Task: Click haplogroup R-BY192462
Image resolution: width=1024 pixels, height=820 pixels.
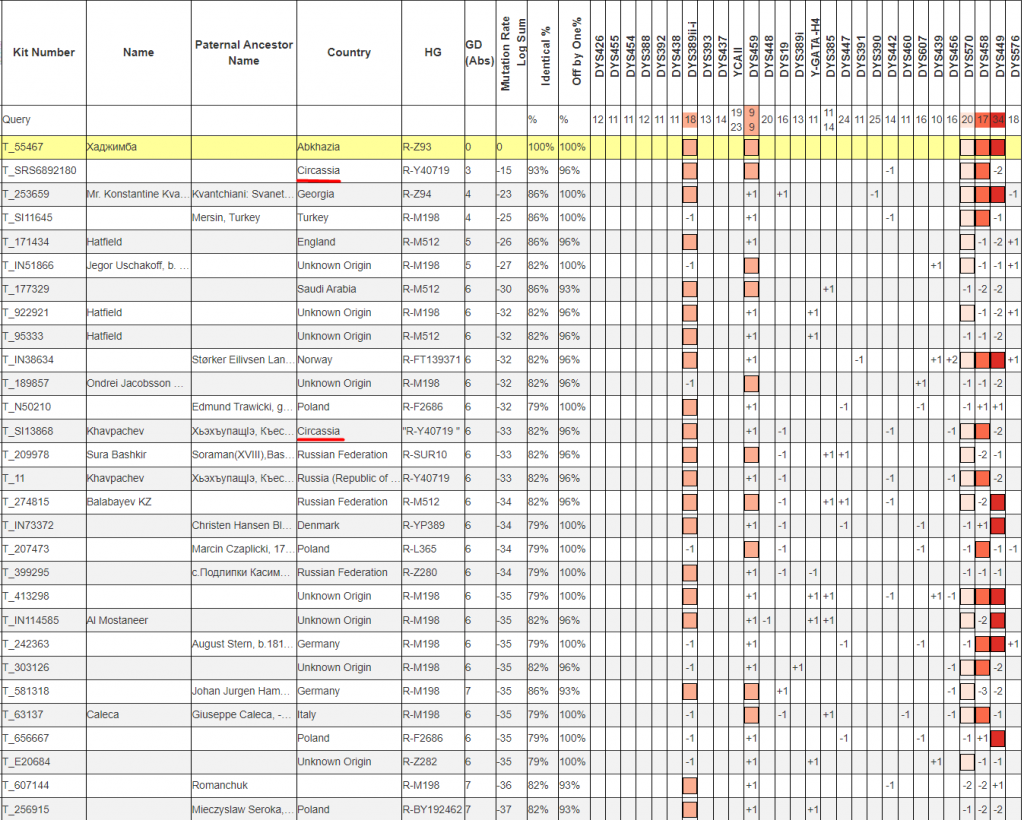Action: 432,810
